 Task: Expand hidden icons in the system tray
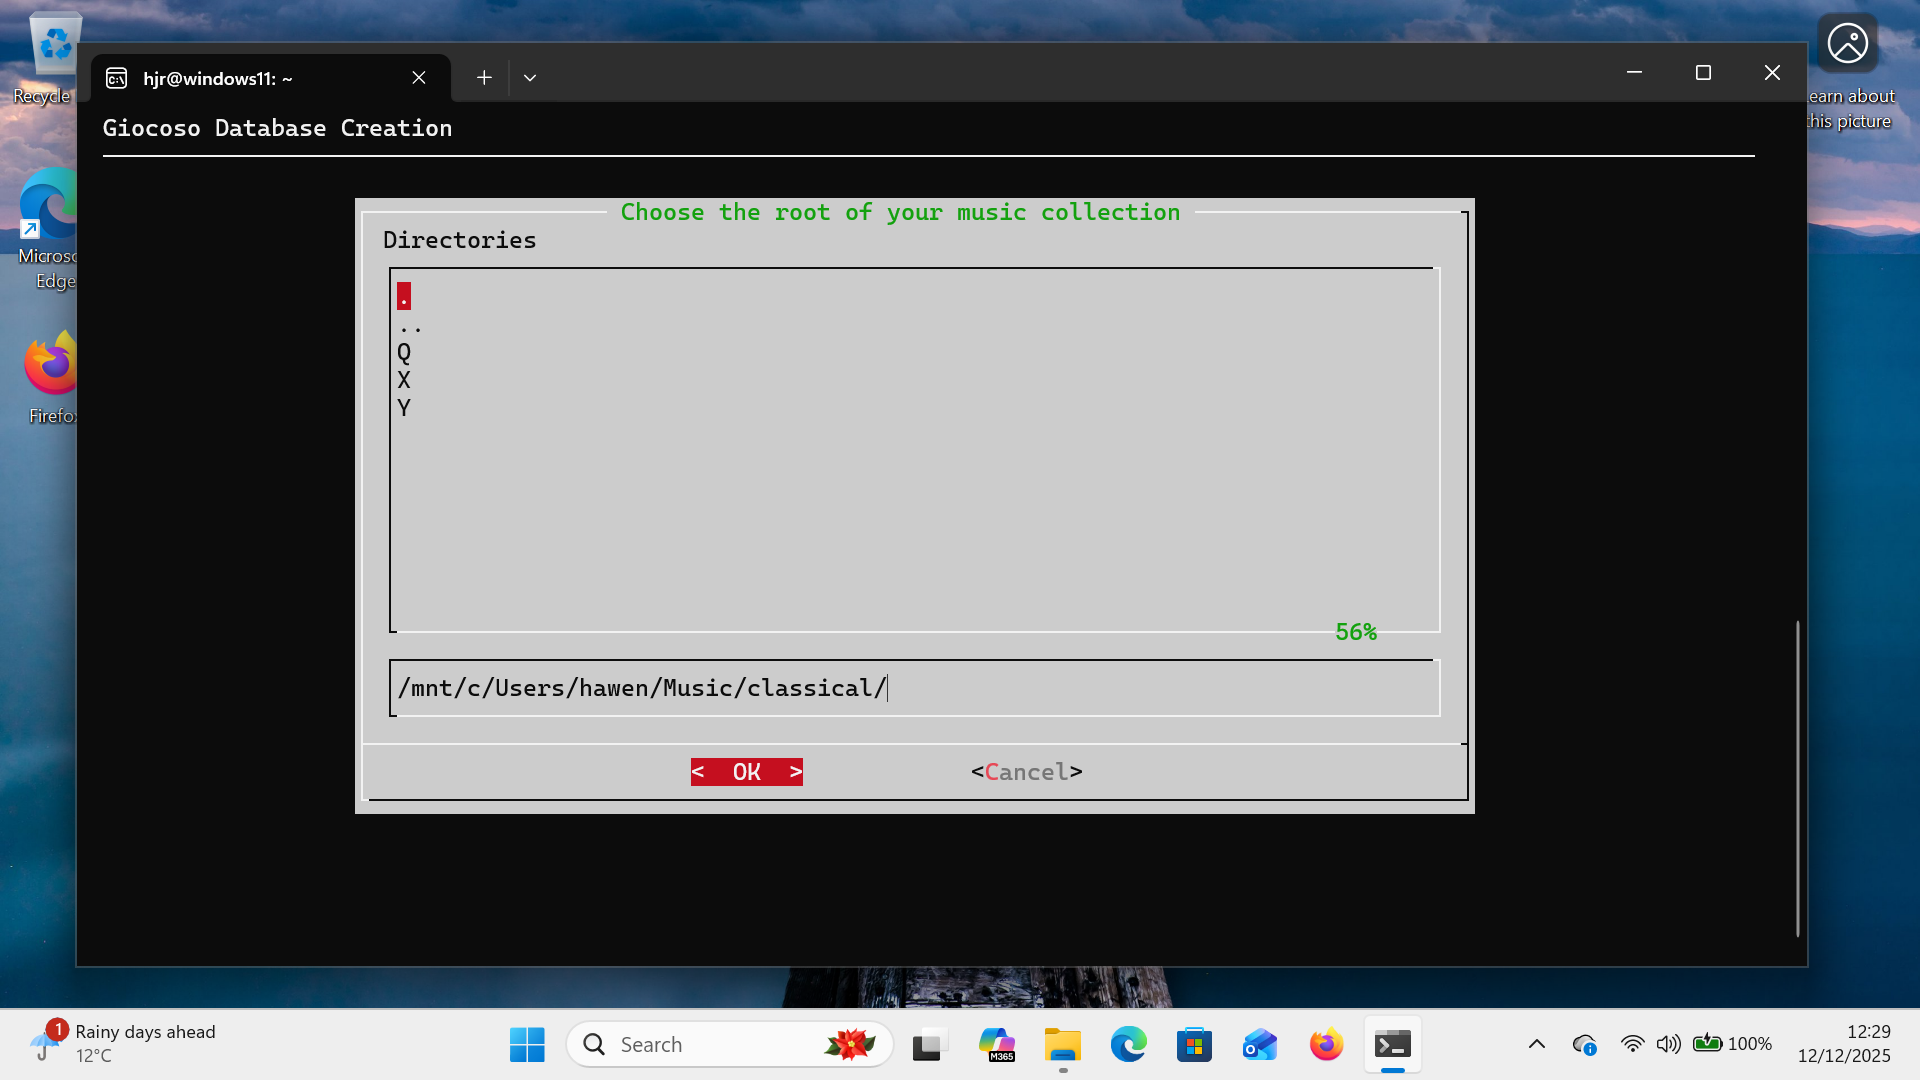(x=1537, y=1043)
